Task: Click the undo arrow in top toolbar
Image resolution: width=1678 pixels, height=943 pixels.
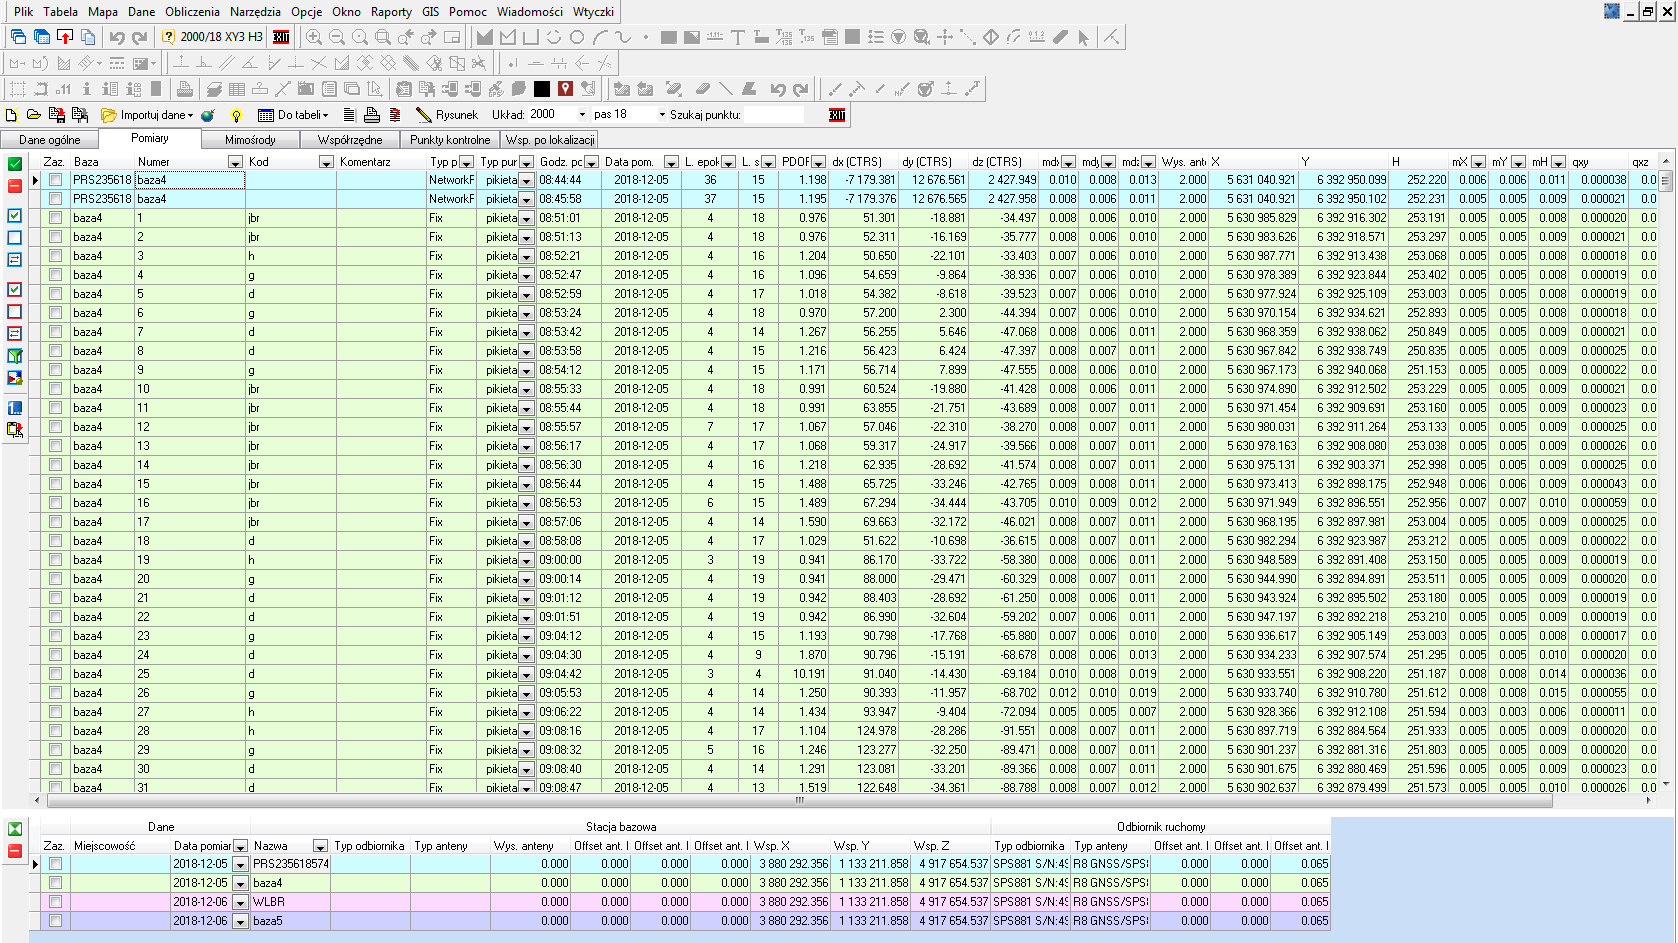Action: [117, 37]
